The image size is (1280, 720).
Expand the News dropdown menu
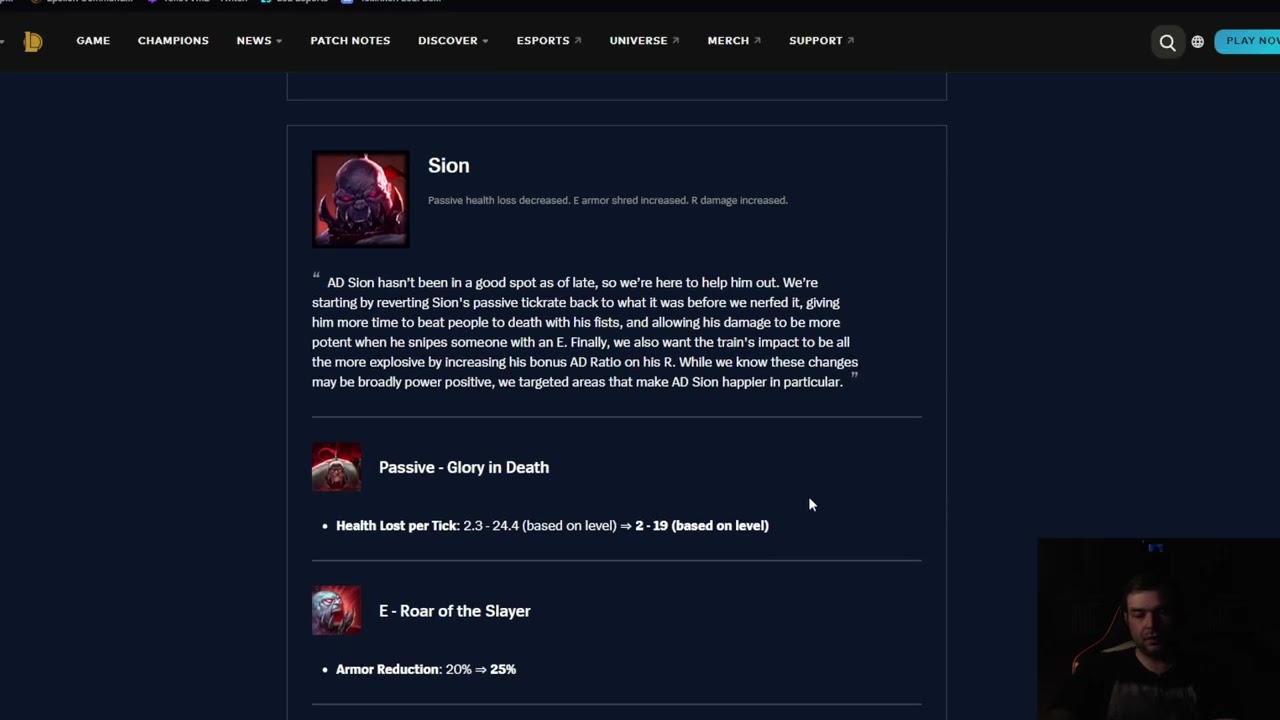[x=259, y=41]
